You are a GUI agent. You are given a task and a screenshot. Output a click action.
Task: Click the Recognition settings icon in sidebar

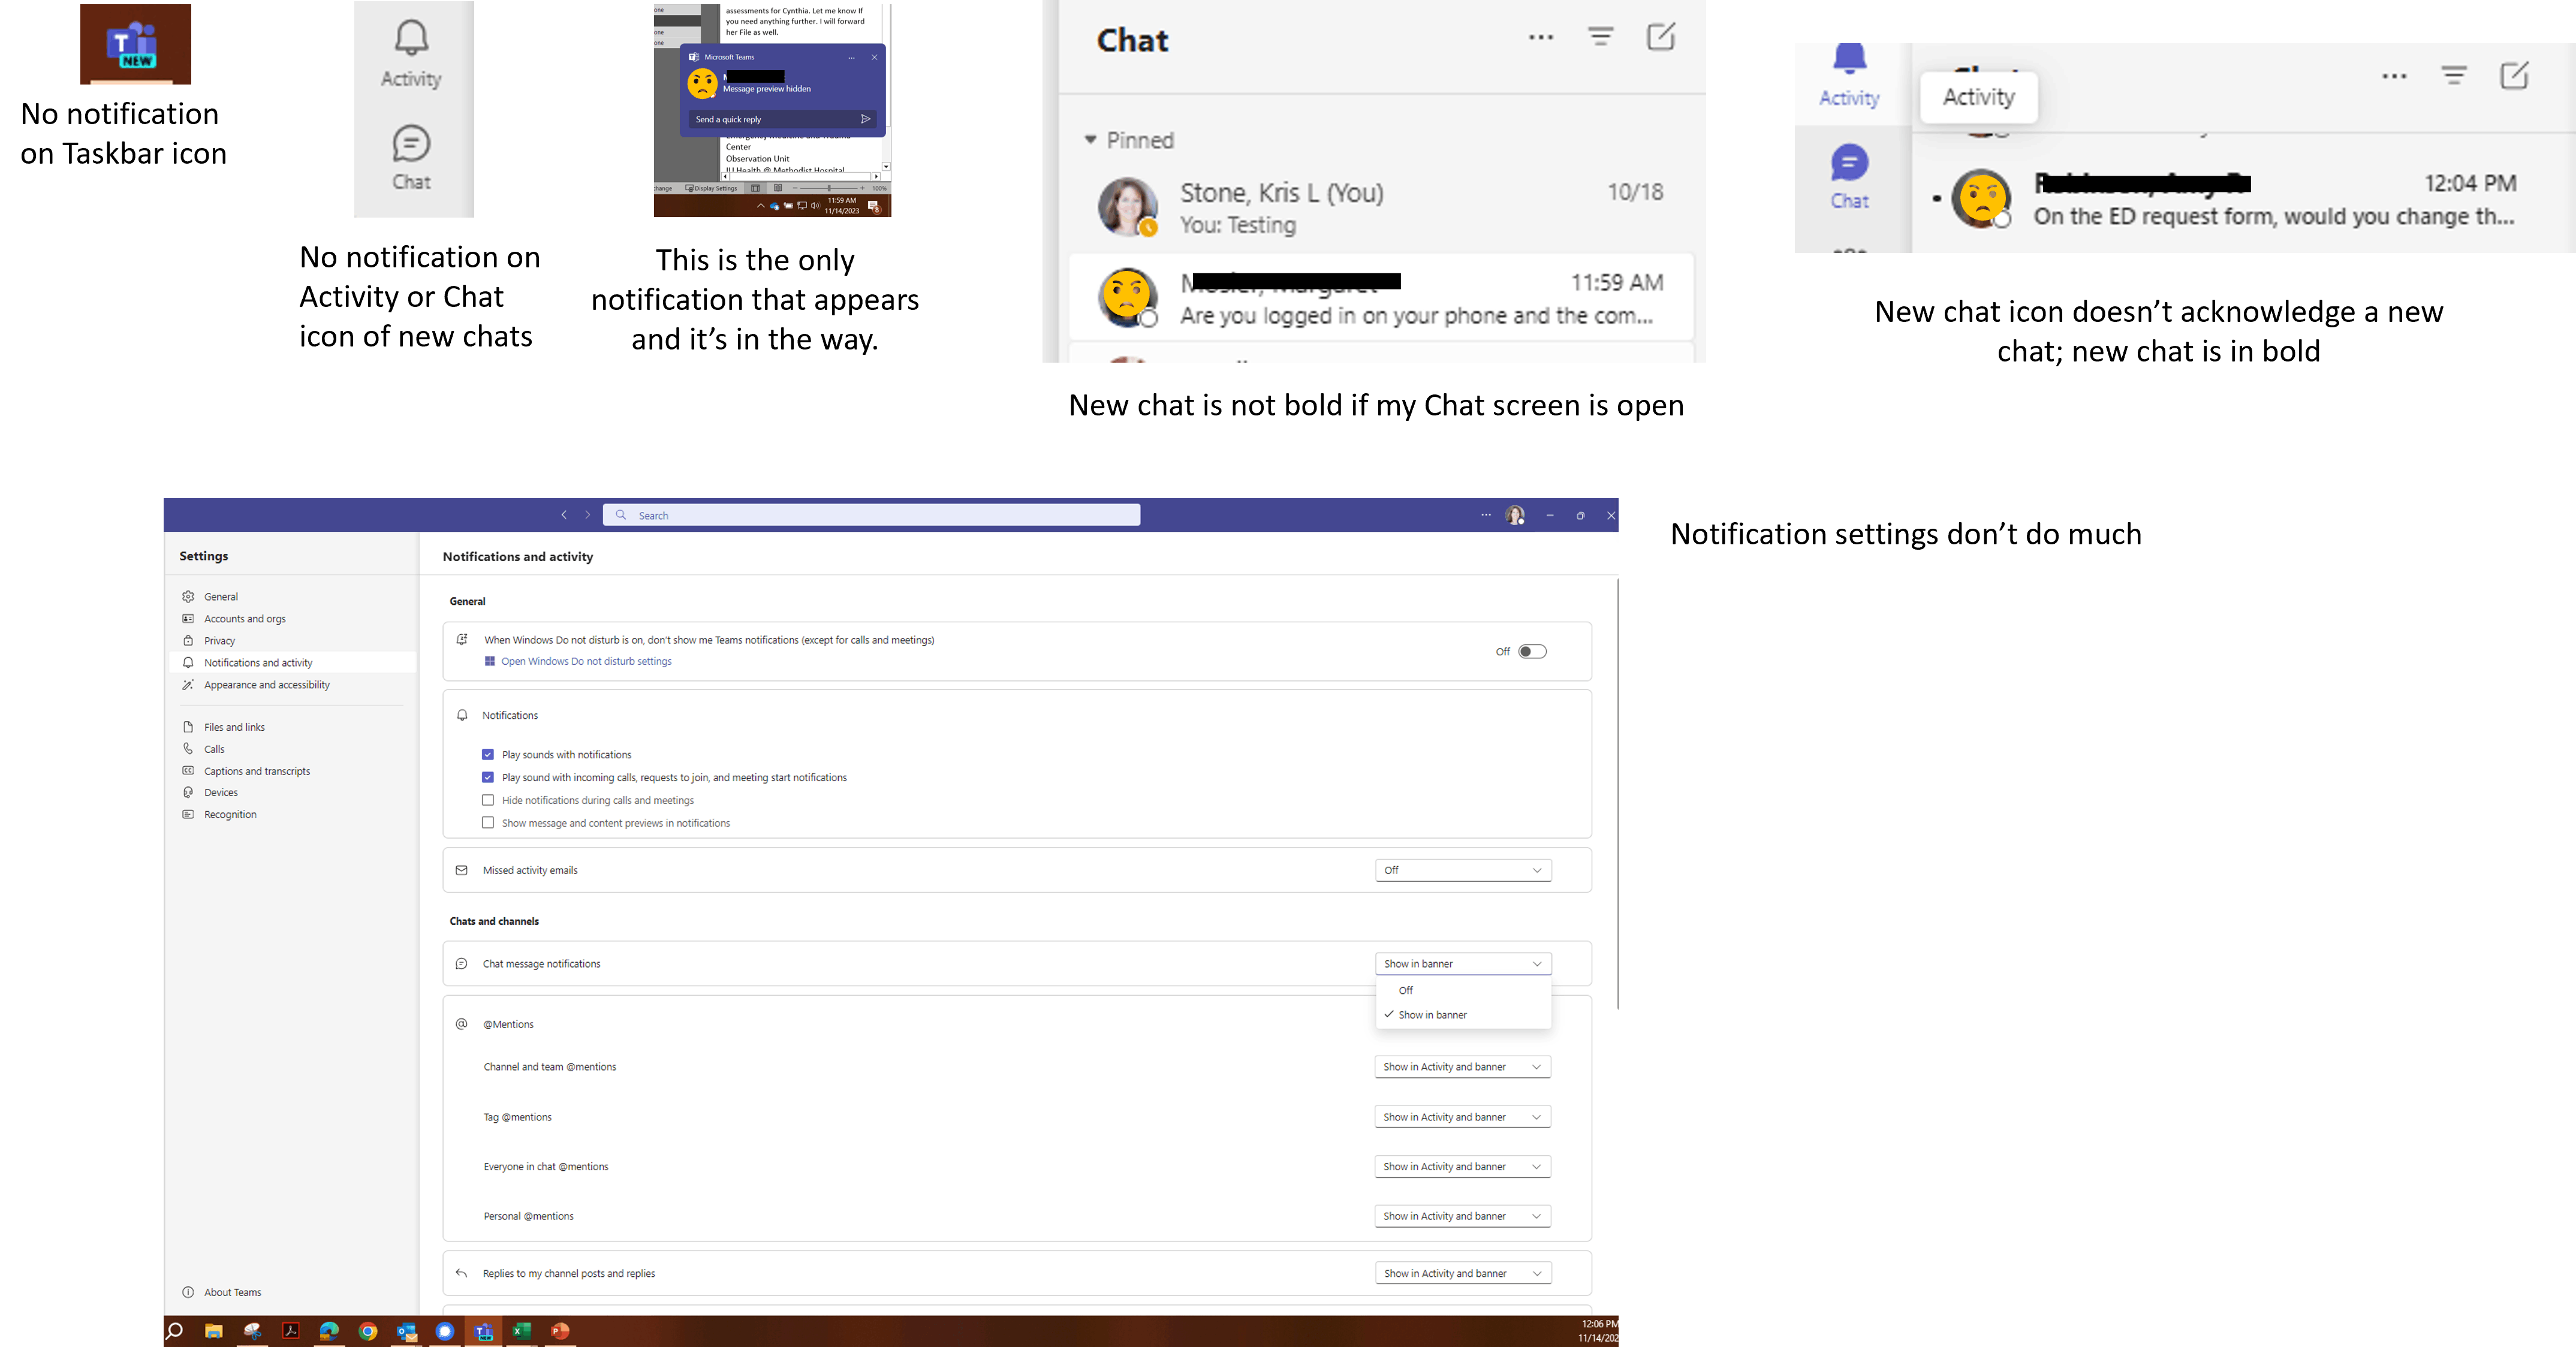tap(188, 814)
